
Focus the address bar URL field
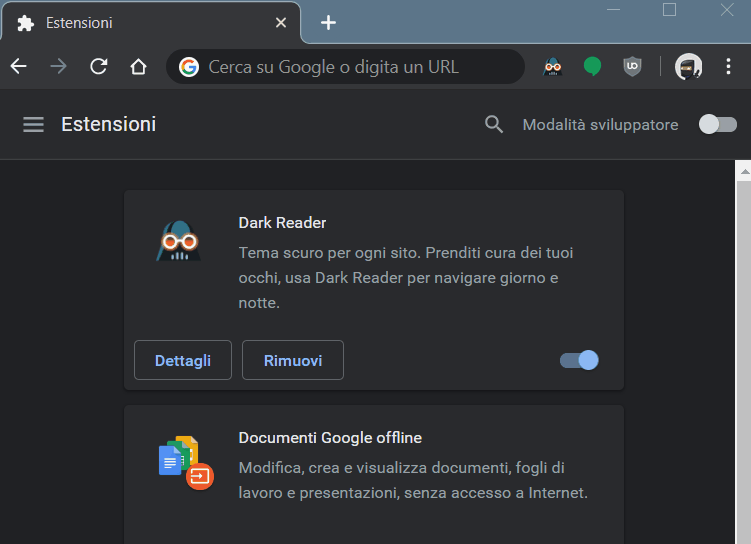click(x=345, y=67)
